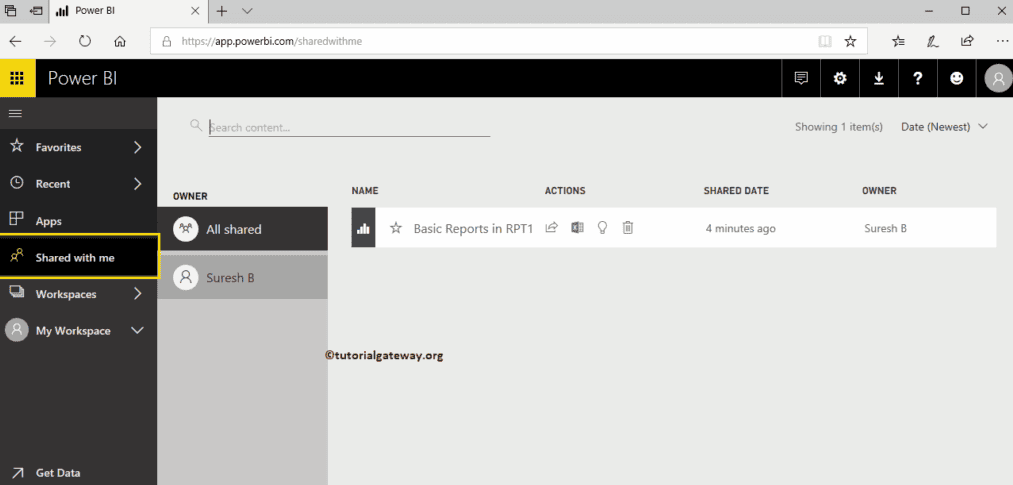Screen dimensions: 1013x485
Task: Expand the Favorites flyout arrow
Action: 137,147
